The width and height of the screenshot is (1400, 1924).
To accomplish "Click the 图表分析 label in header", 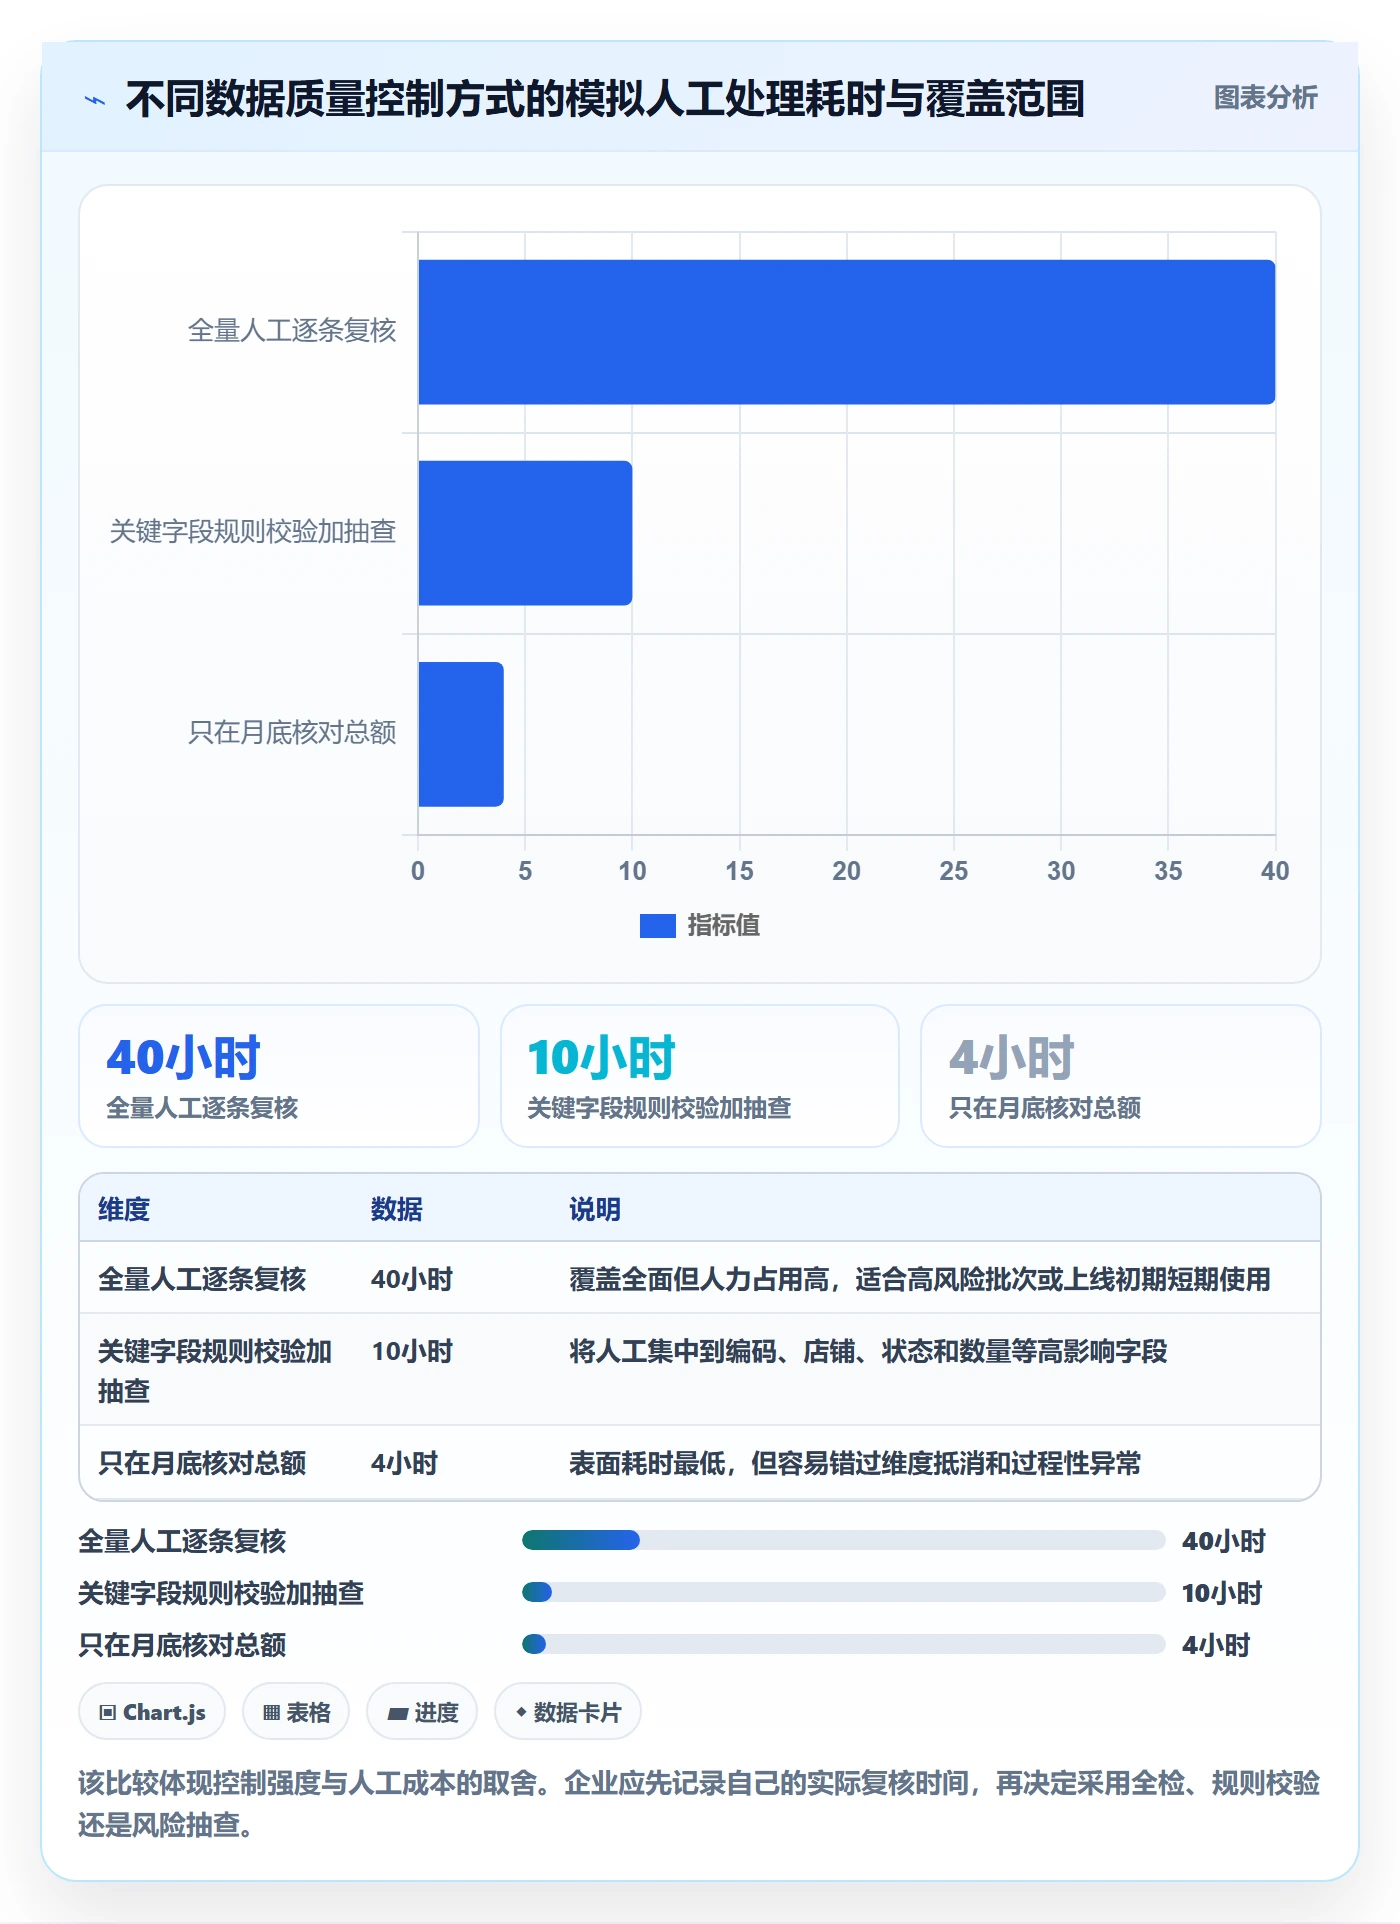I will coord(1265,97).
